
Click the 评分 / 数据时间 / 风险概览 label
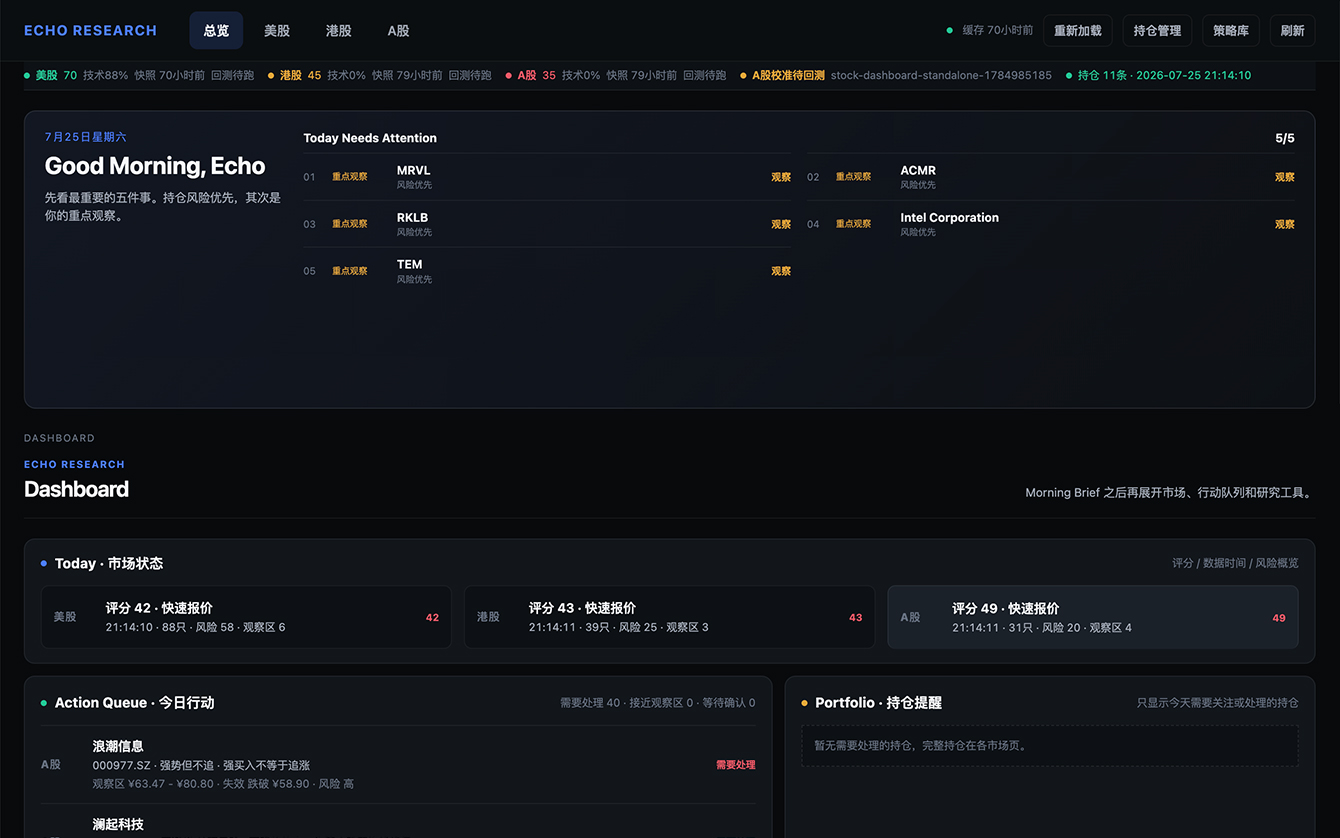tap(1235, 563)
